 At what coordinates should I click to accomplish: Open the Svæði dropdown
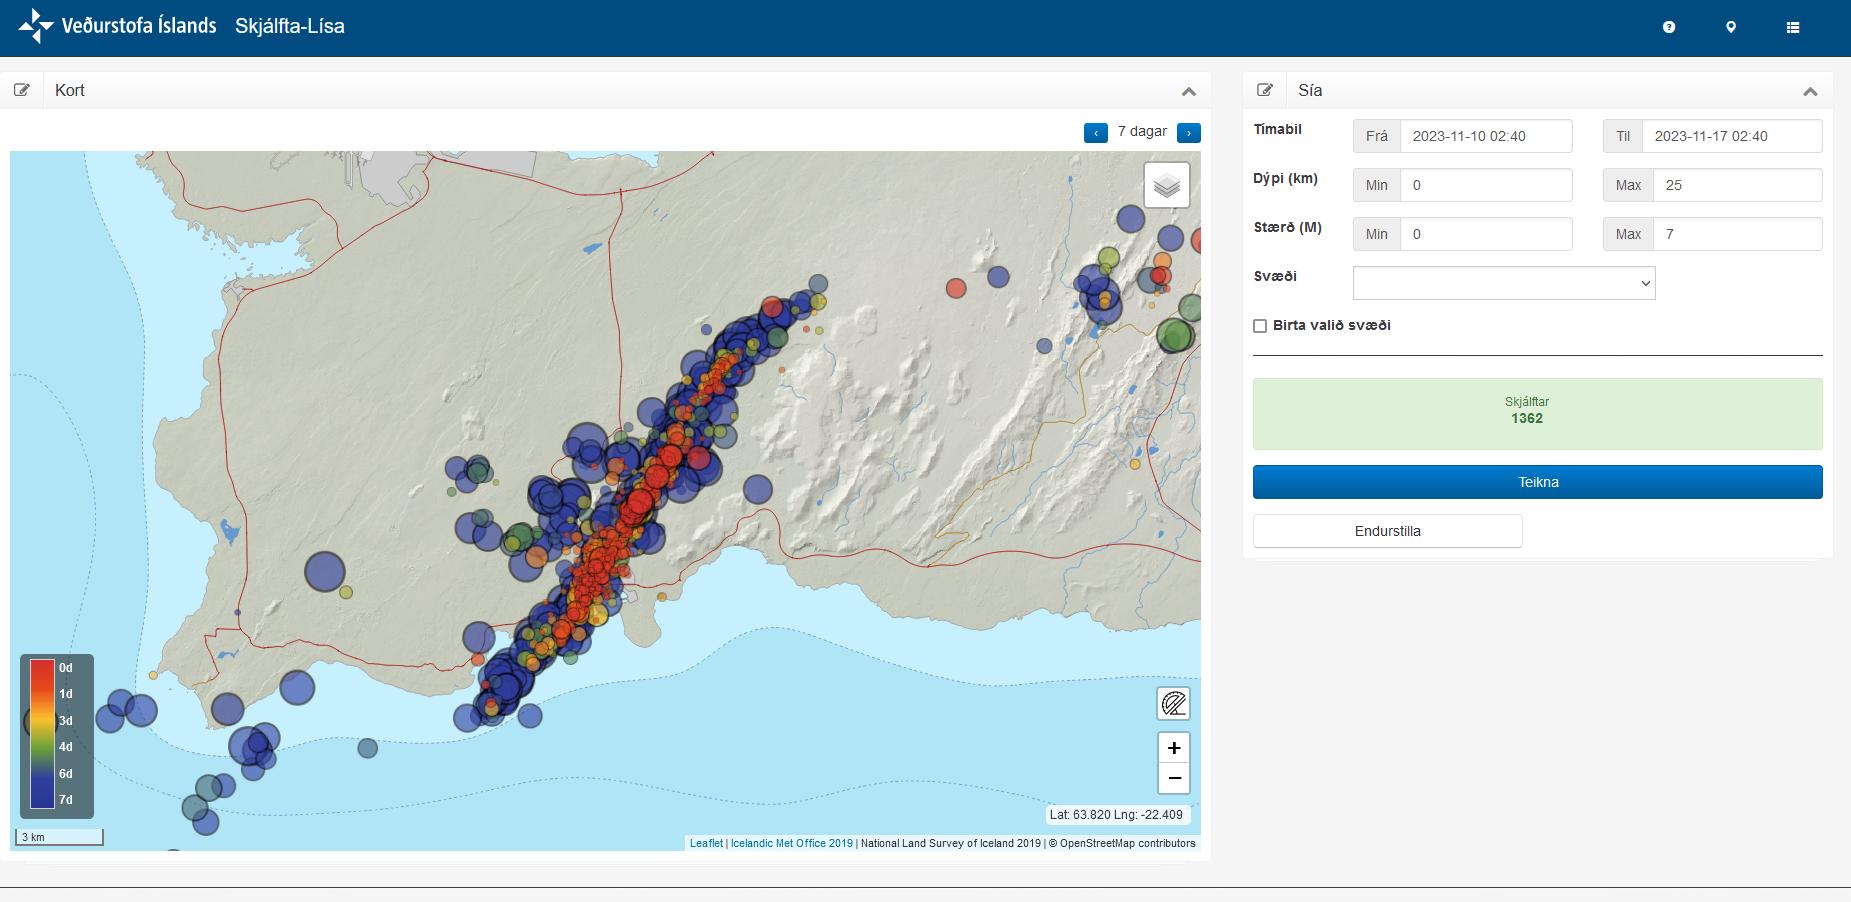(1504, 283)
